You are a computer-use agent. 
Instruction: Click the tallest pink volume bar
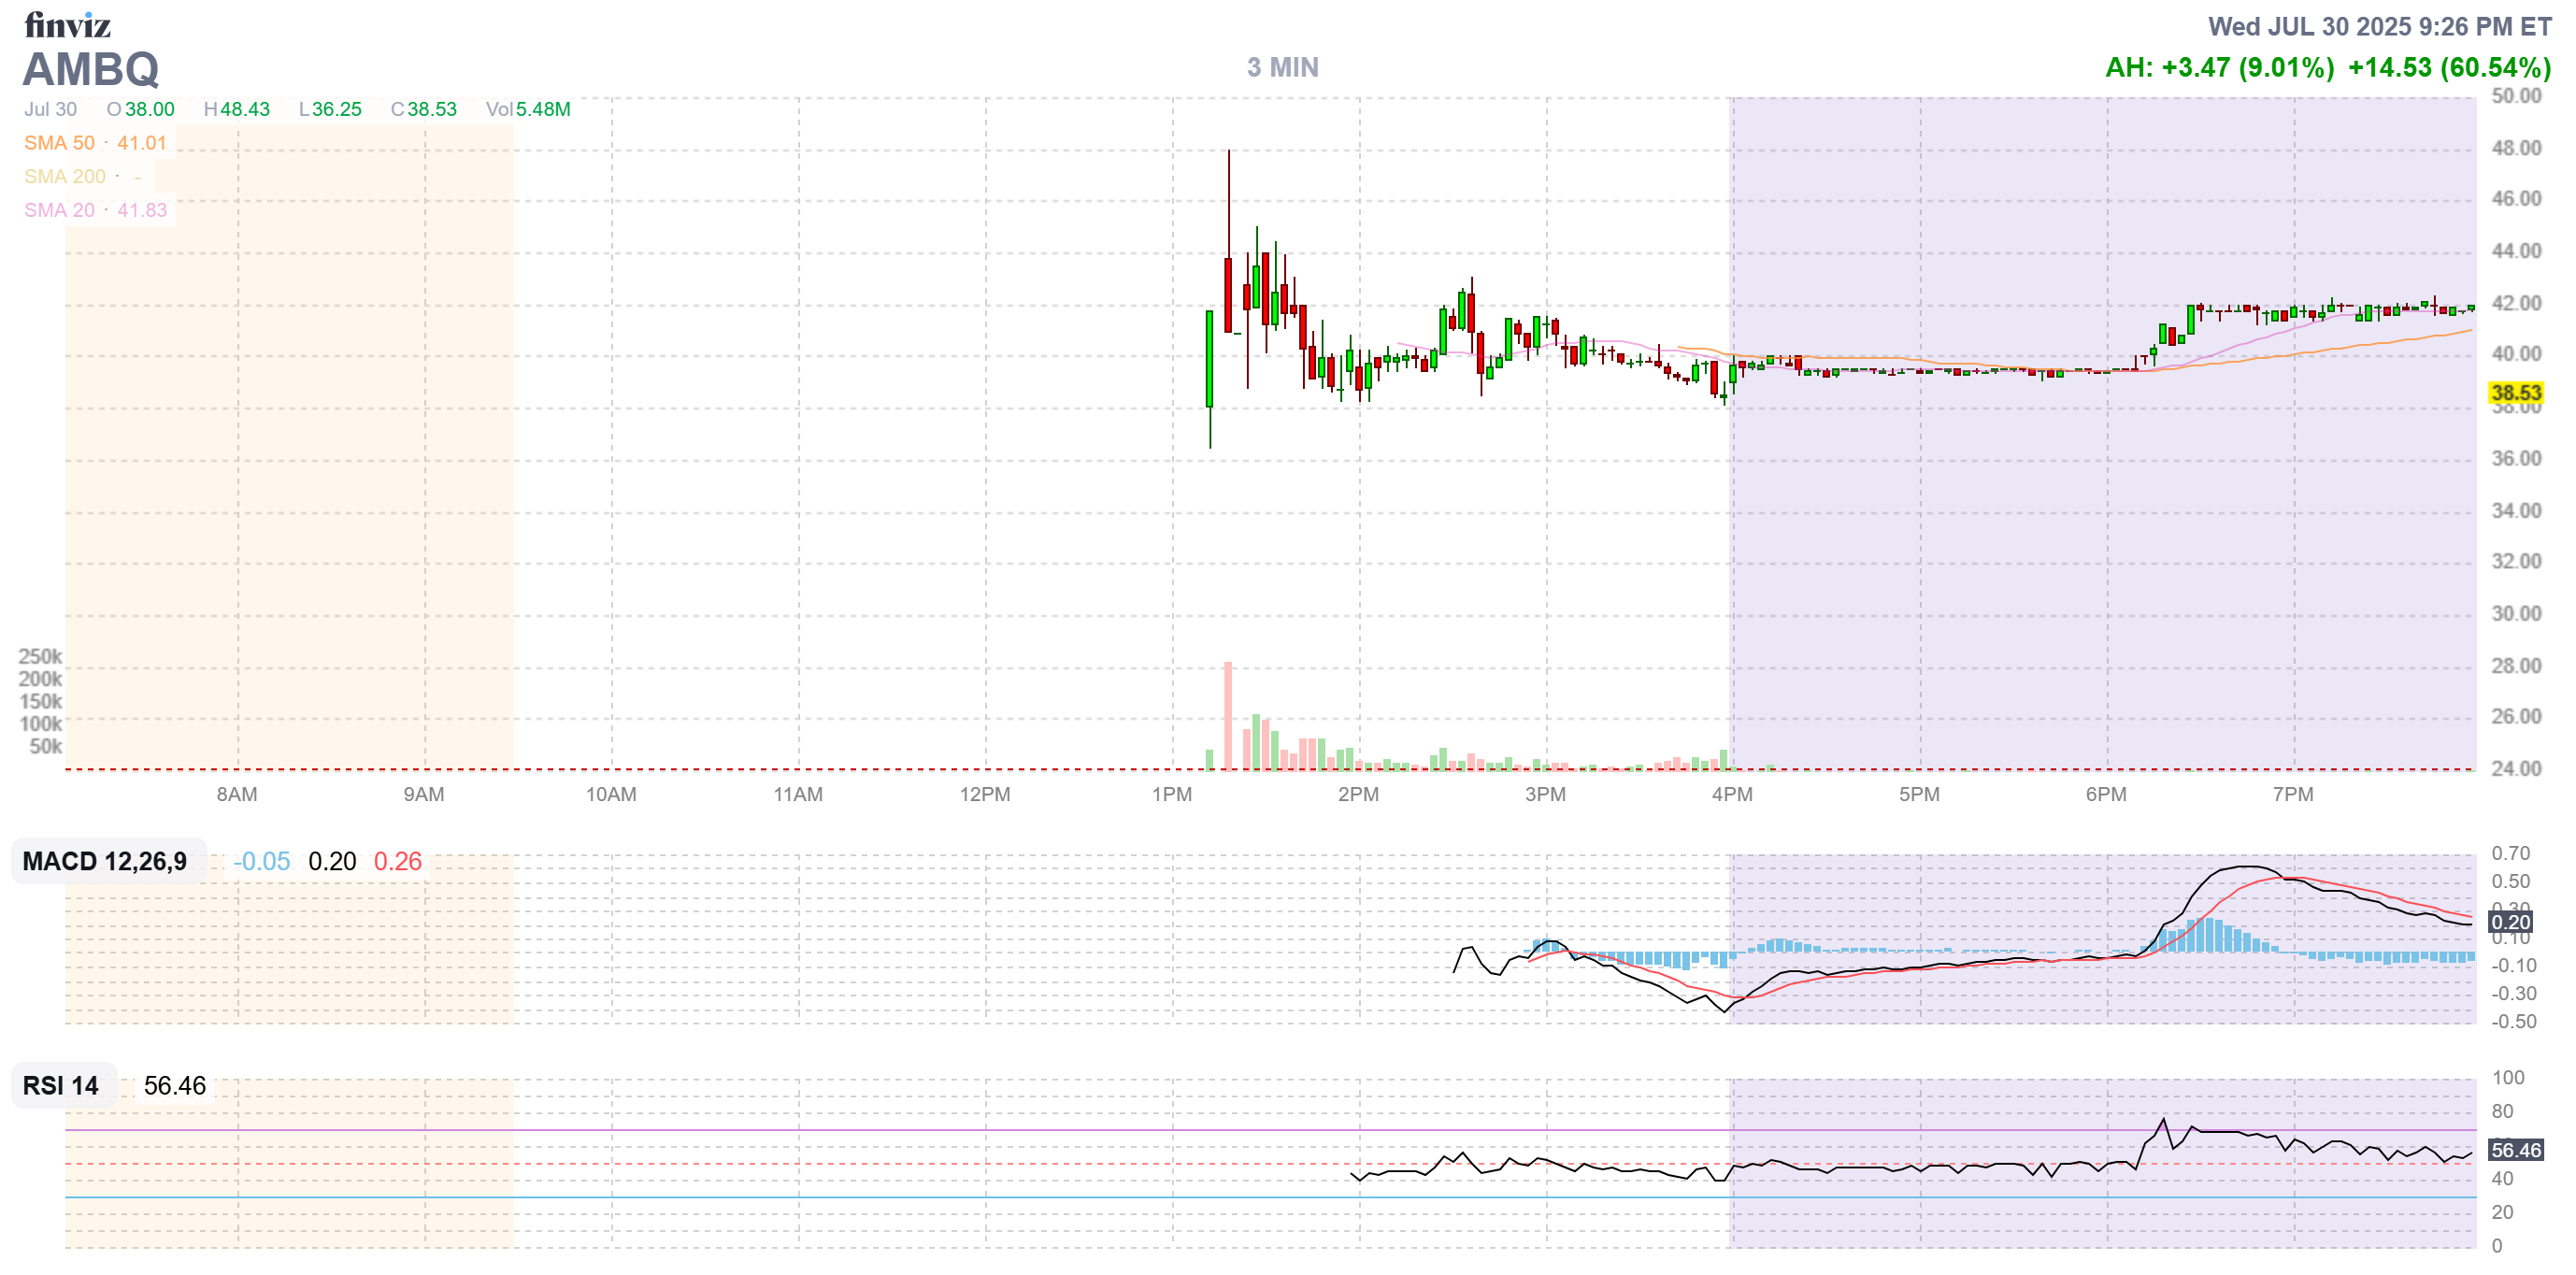(1227, 715)
